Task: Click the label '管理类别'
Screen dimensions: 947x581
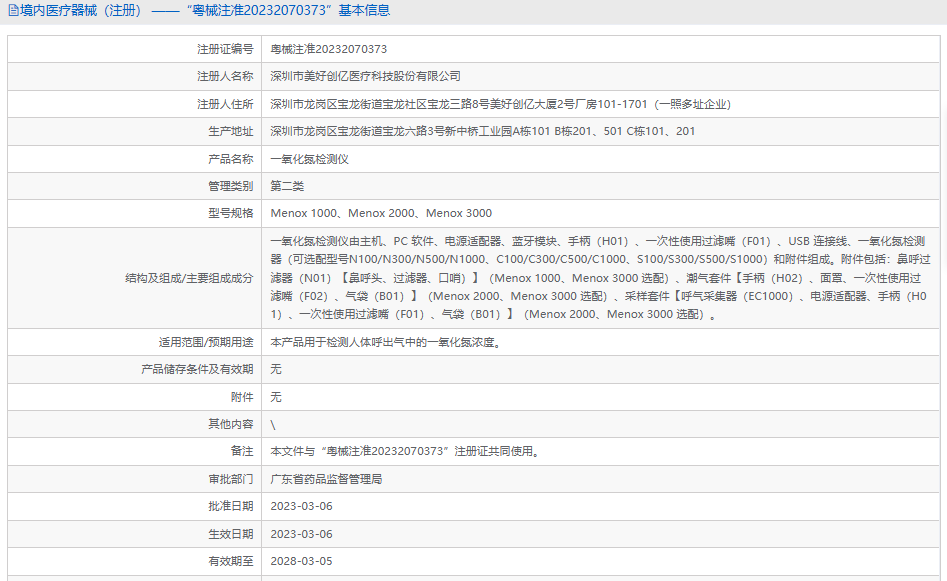Action: pyautogui.click(x=231, y=187)
